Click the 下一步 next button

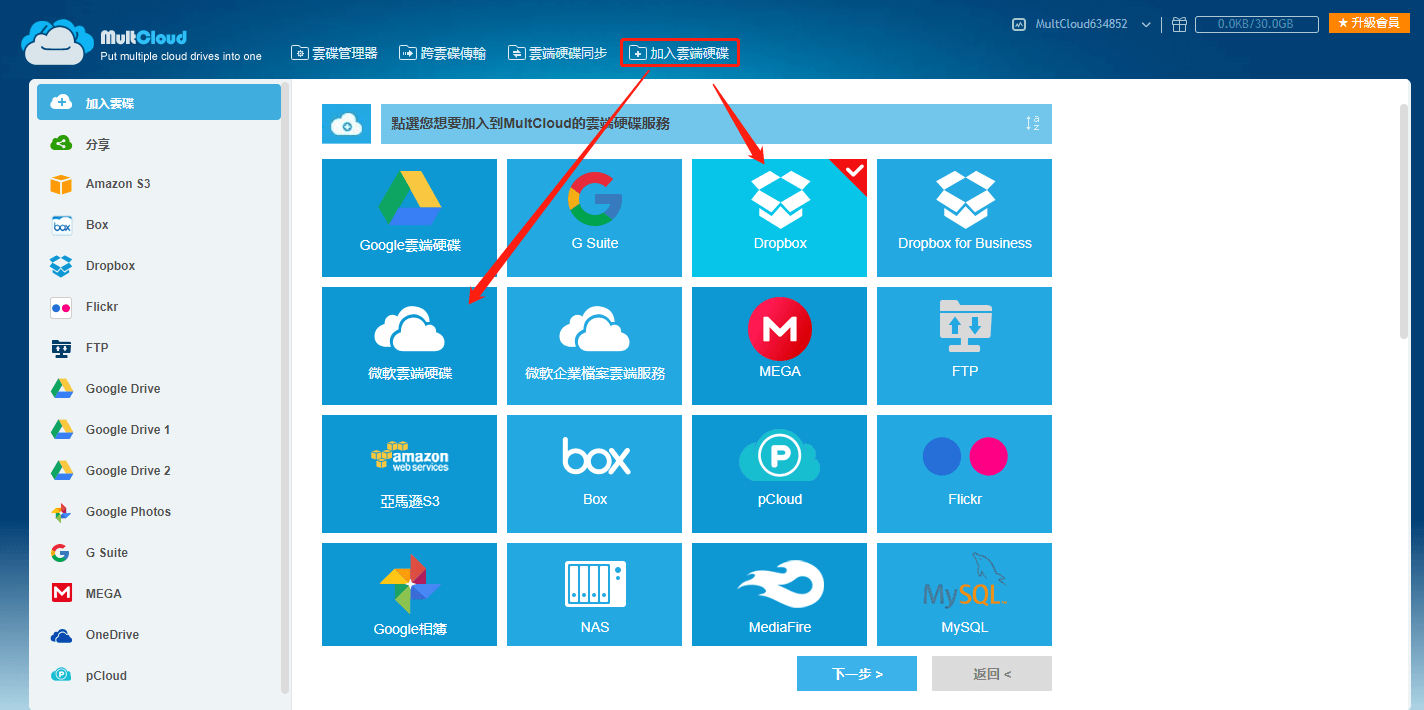857,674
